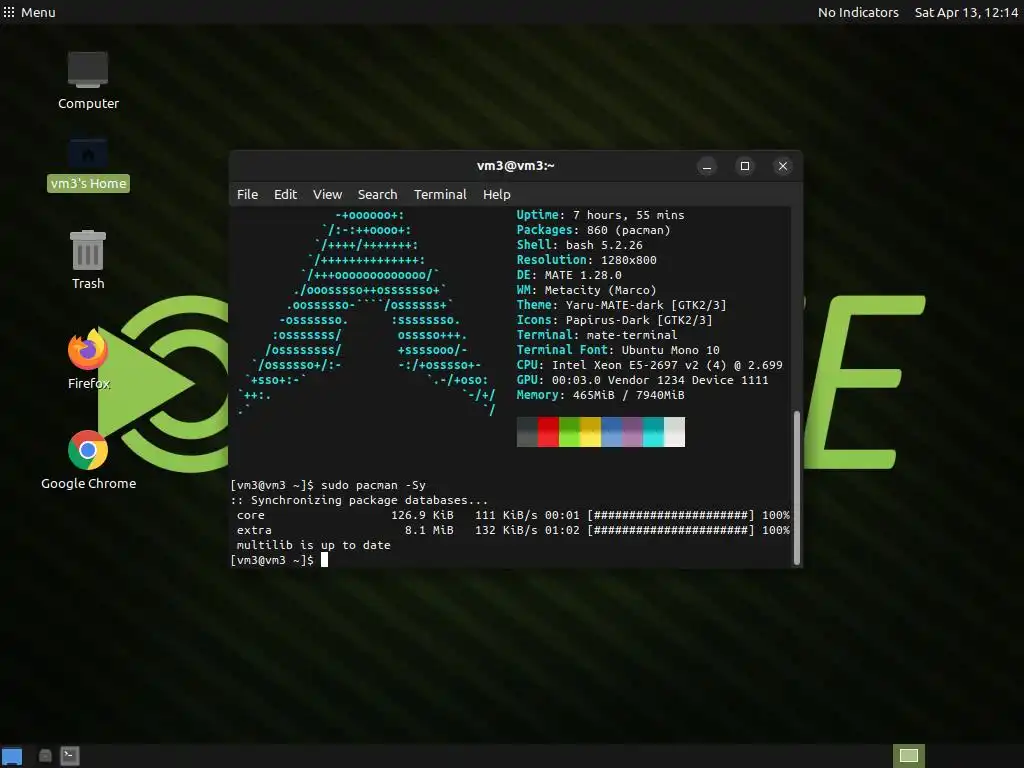Image resolution: width=1024 pixels, height=768 pixels.
Task: Launch Firefox from the desktop
Action: pos(88,349)
